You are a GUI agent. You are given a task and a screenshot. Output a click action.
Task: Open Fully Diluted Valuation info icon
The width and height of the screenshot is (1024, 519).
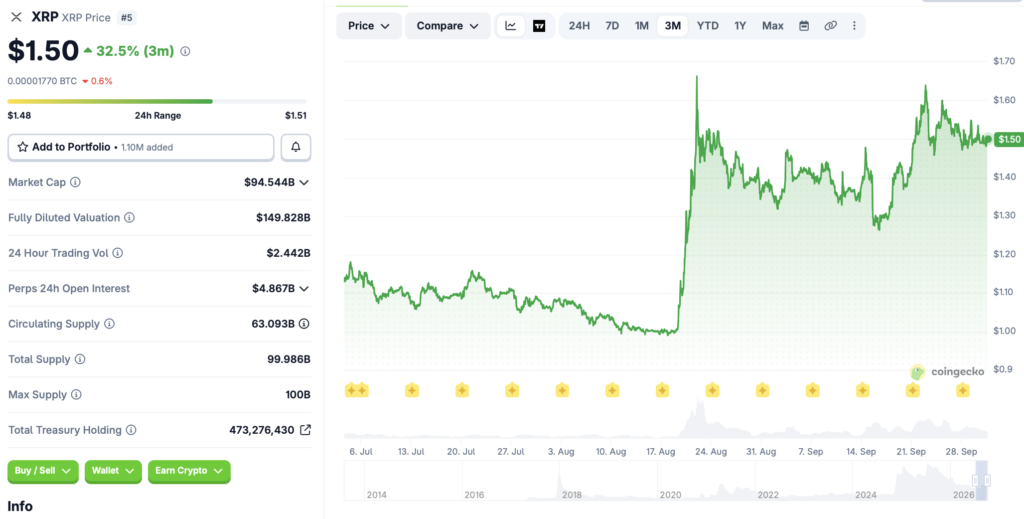[x=129, y=217]
